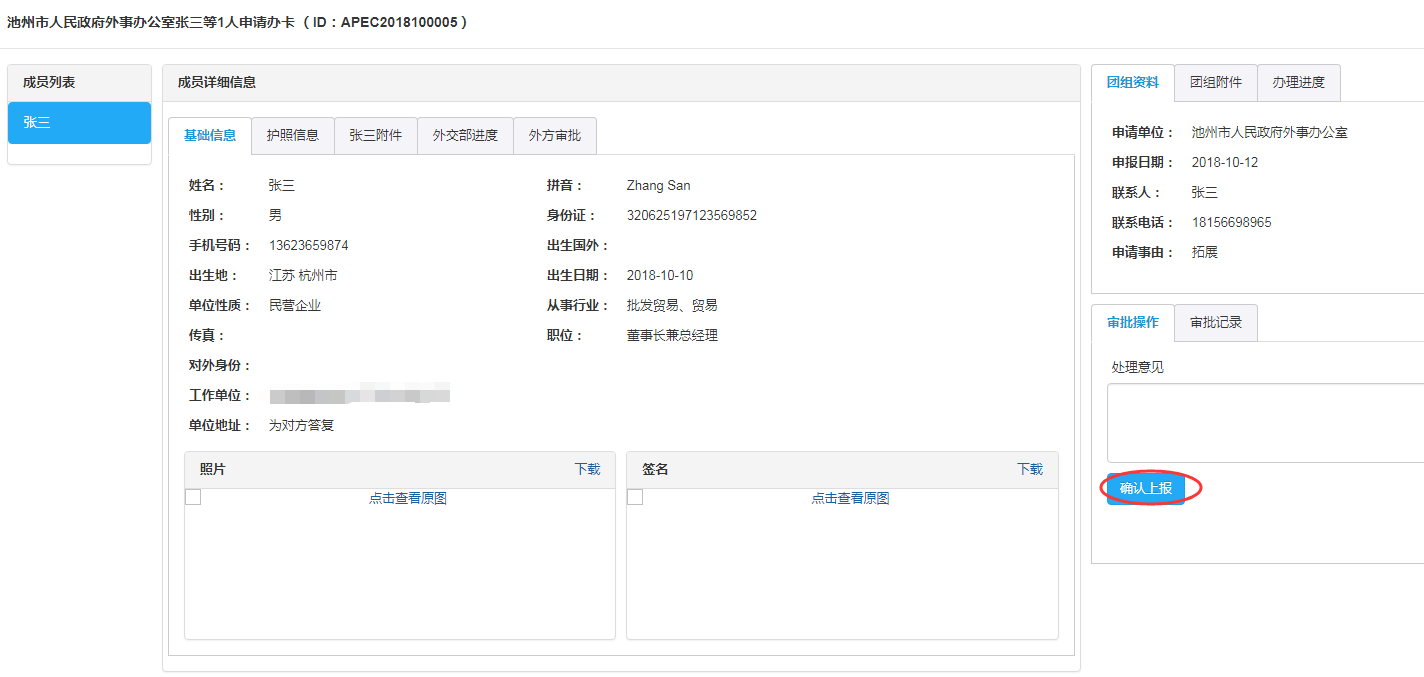Open the 基础信息 tab
The height and width of the screenshot is (677, 1424).
coord(210,136)
